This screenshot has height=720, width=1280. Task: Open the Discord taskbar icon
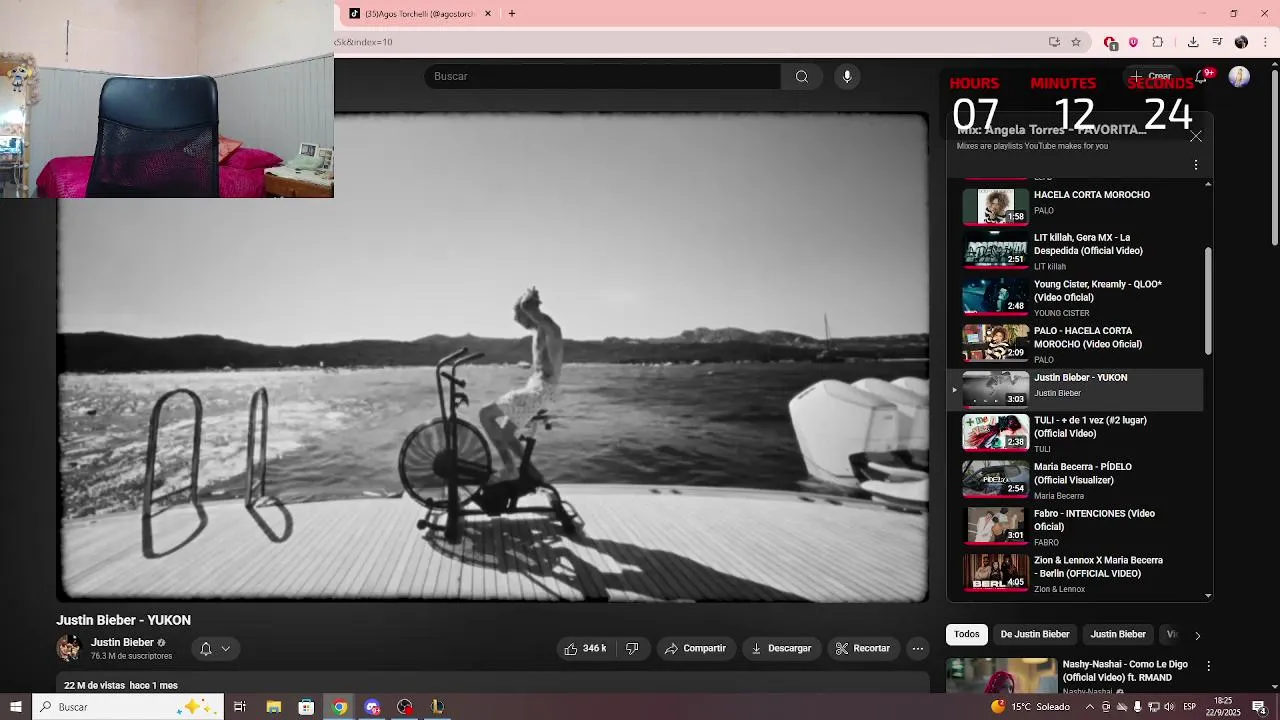[372, 707]
